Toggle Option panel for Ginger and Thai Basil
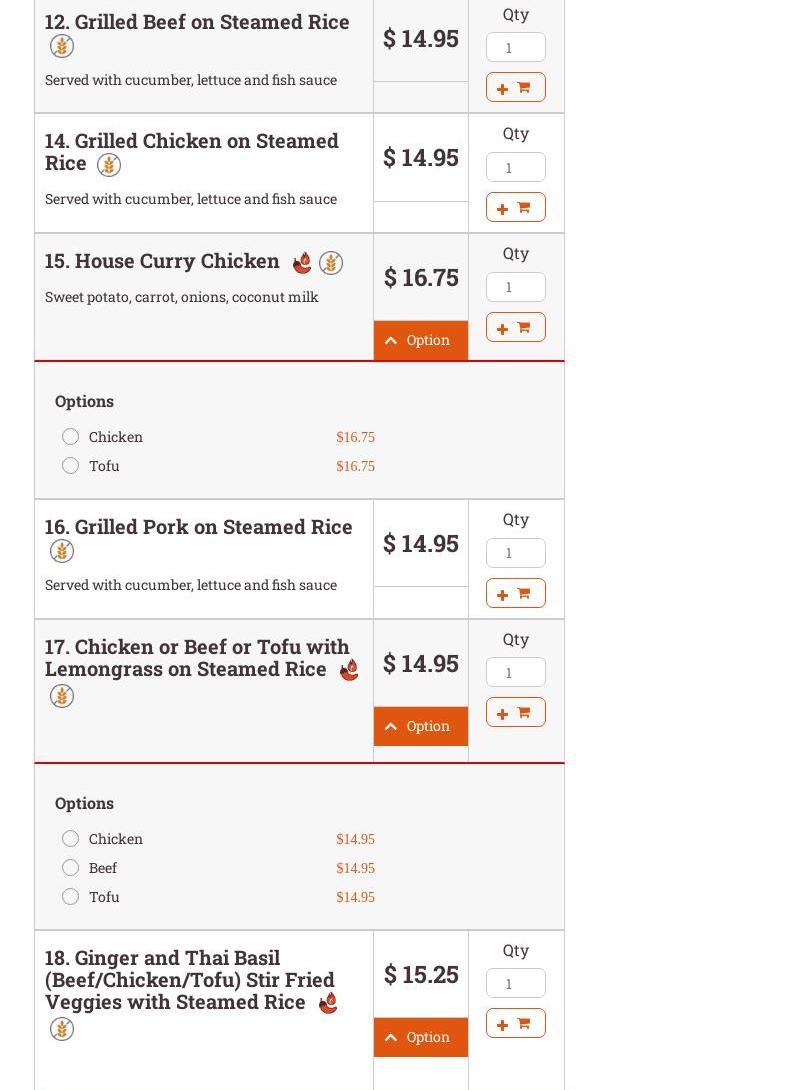Viewport: 785px width, 1090px height. pos(420,1037)
